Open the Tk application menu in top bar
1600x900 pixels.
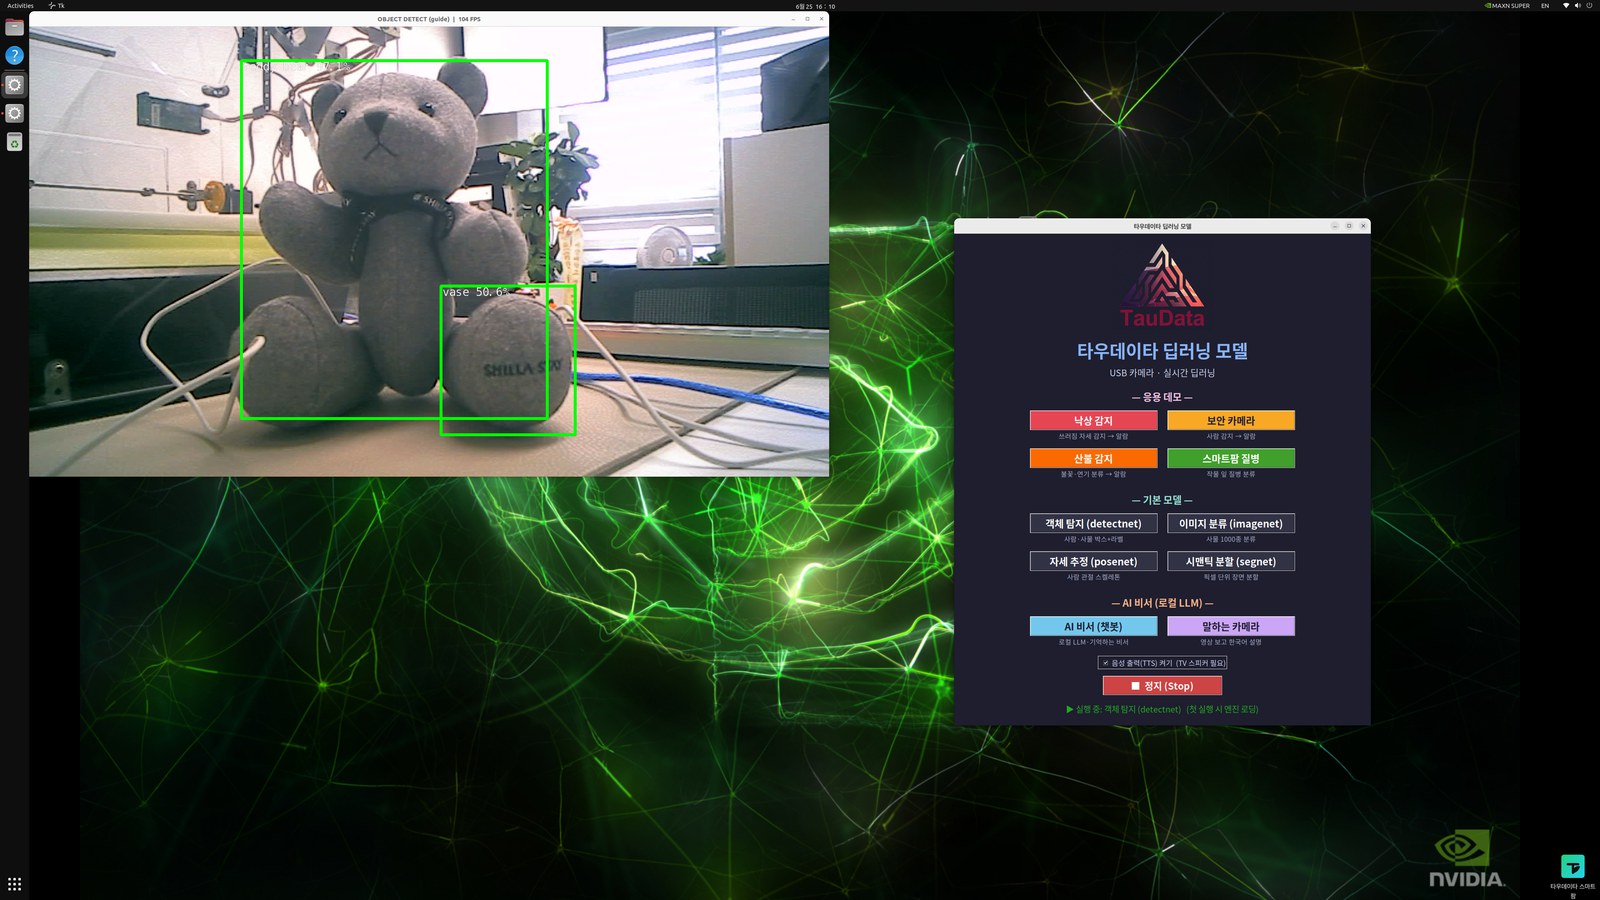point(56,5)
